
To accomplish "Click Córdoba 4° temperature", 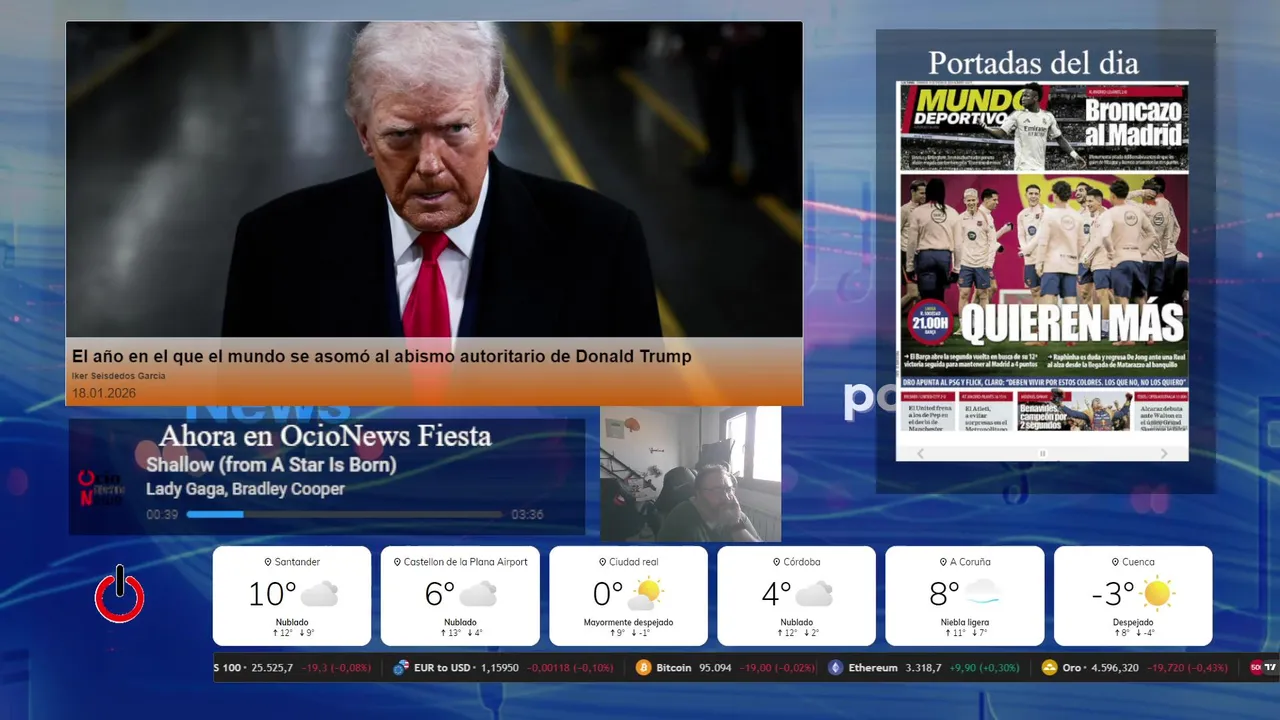I will 776,594.
